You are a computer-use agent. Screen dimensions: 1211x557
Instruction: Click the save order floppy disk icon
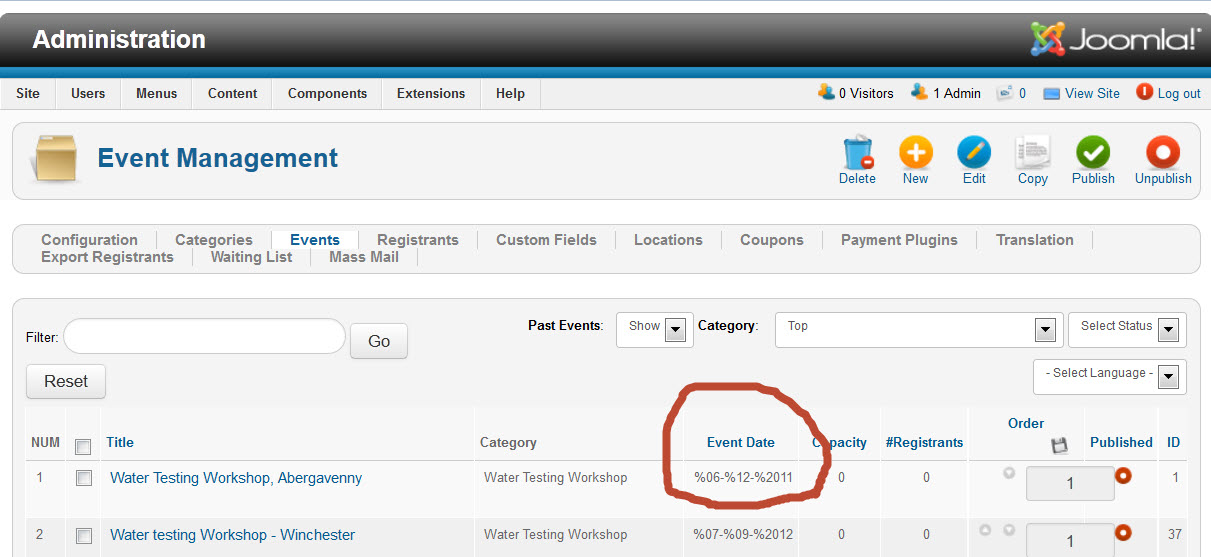[x=1060, y=446]
